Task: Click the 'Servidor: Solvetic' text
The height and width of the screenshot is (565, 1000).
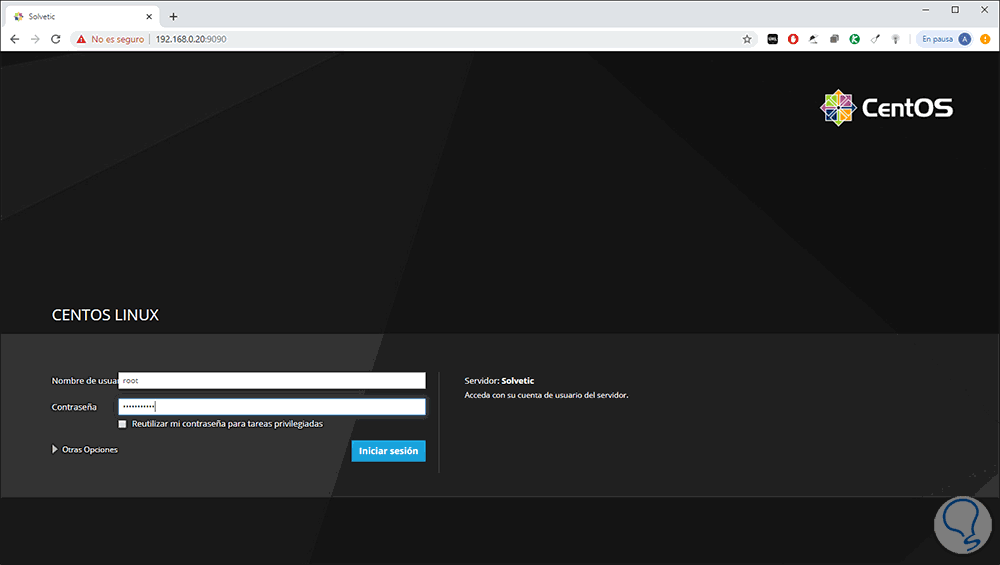Action: tap(499, 381)
